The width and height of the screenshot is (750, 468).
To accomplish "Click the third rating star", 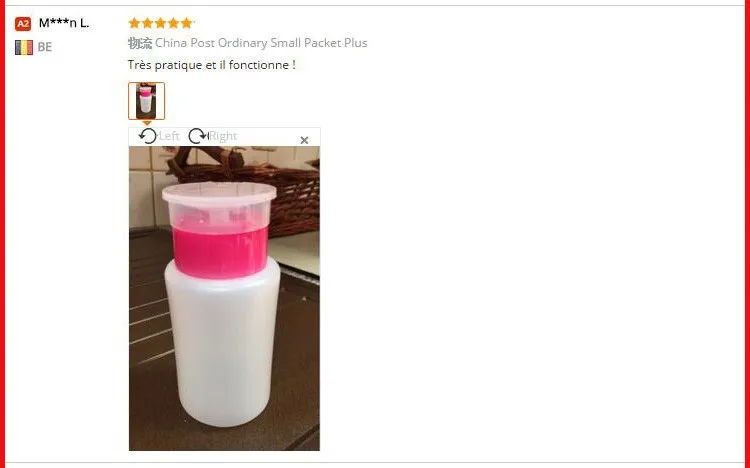I will pyautogui.click(x=160, y=23).
